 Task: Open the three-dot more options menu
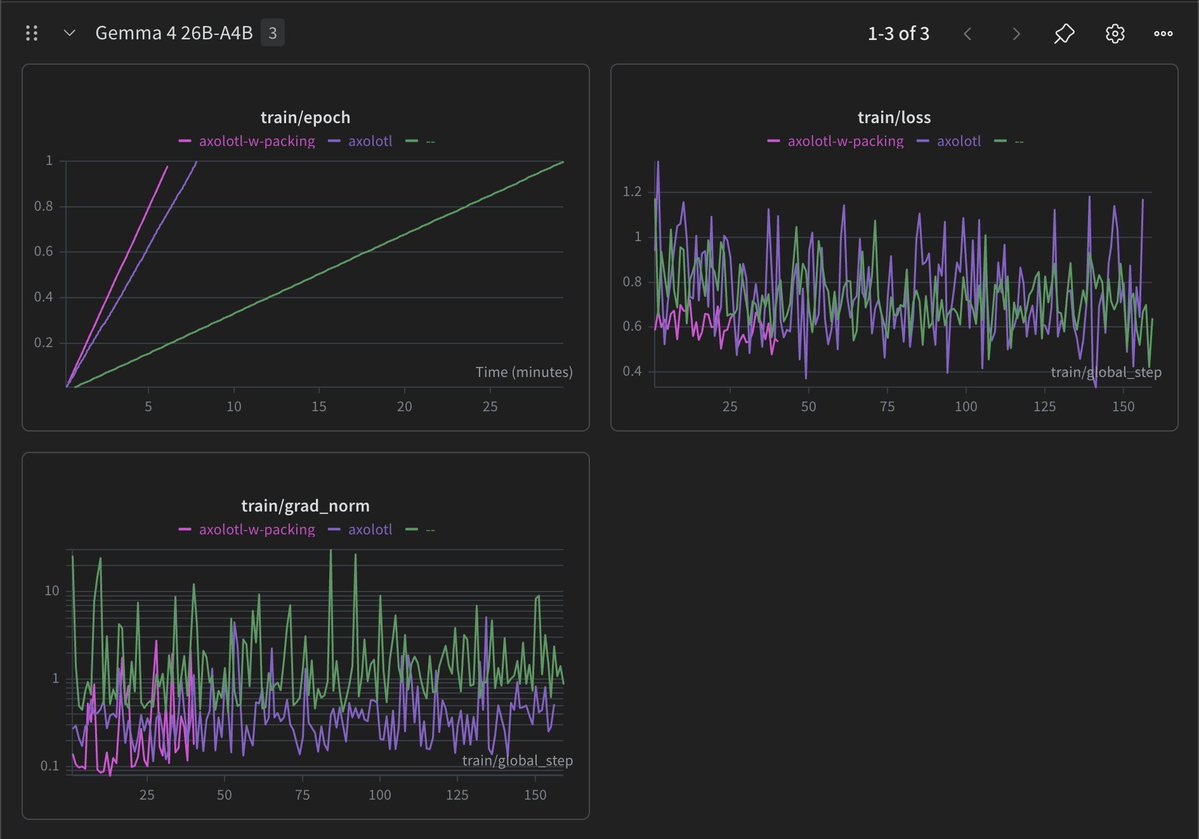(1163, 33)
